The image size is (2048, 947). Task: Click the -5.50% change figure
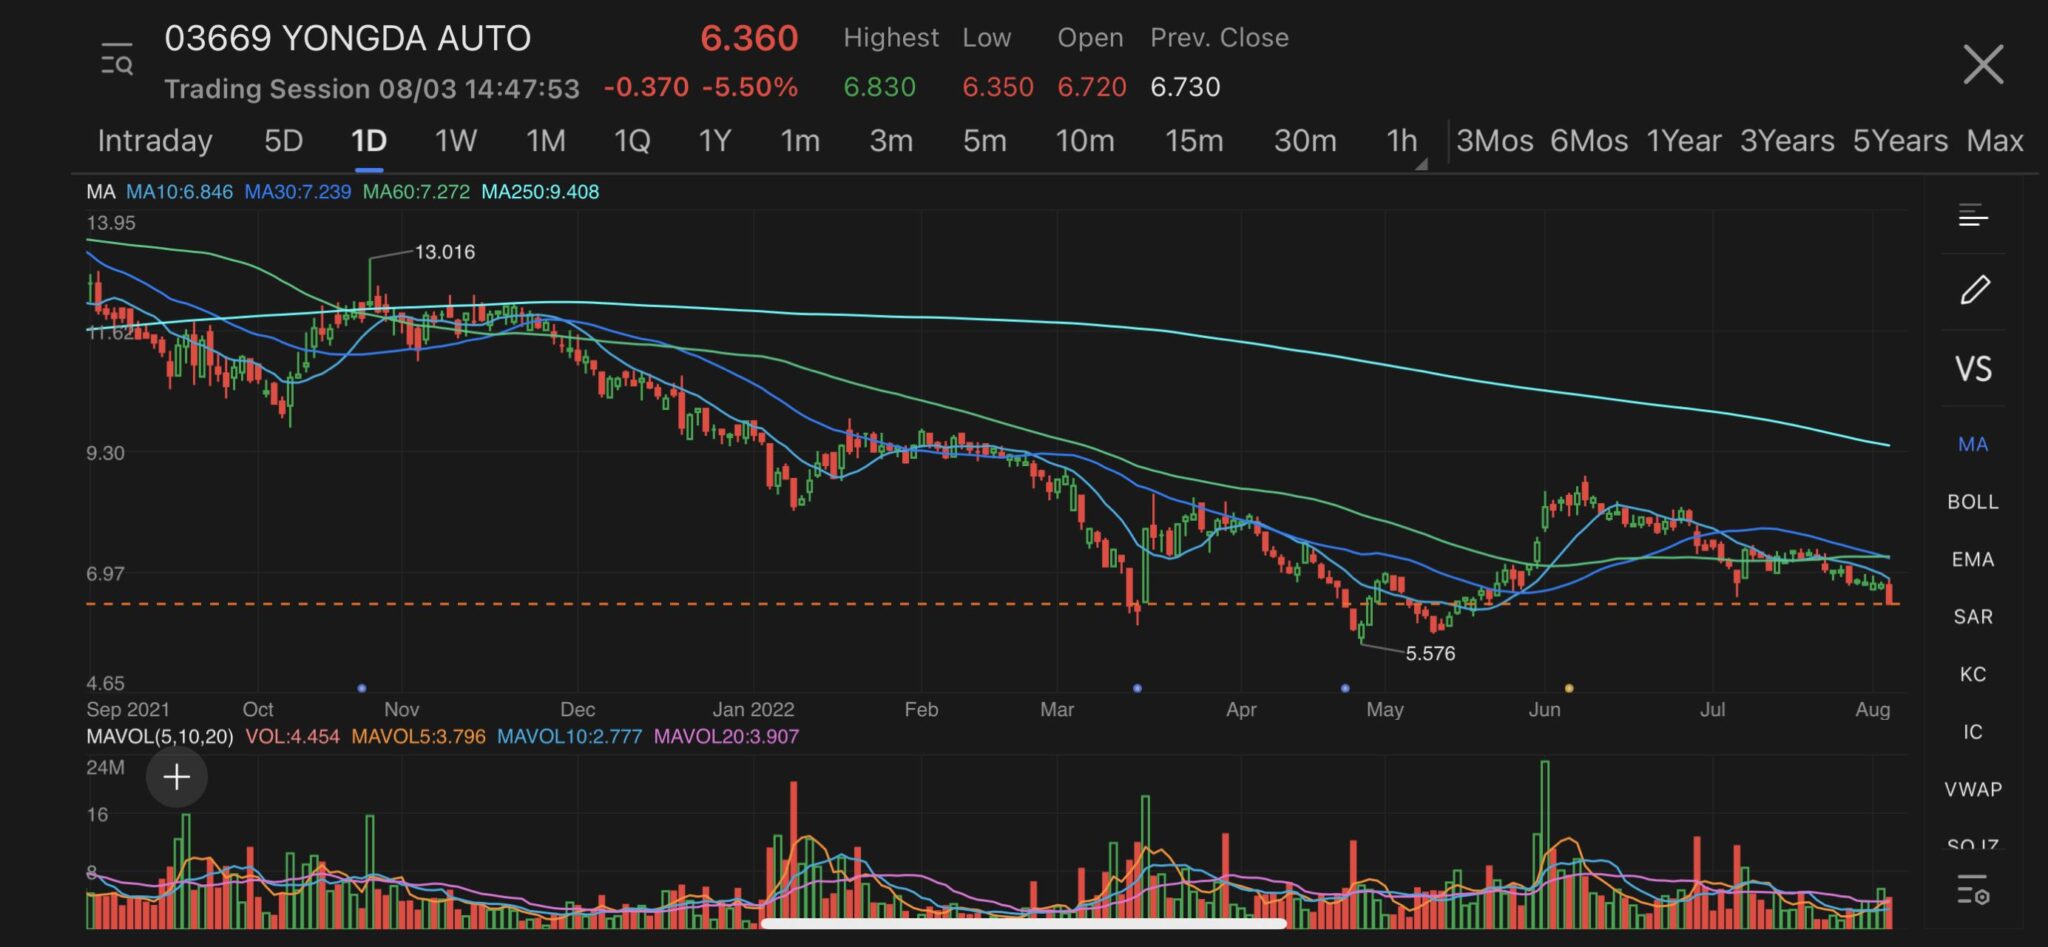[x=750, y=87]
